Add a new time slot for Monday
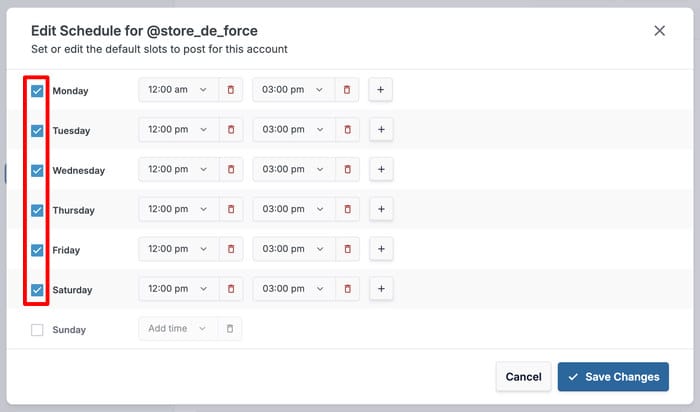 click(381, 90)
